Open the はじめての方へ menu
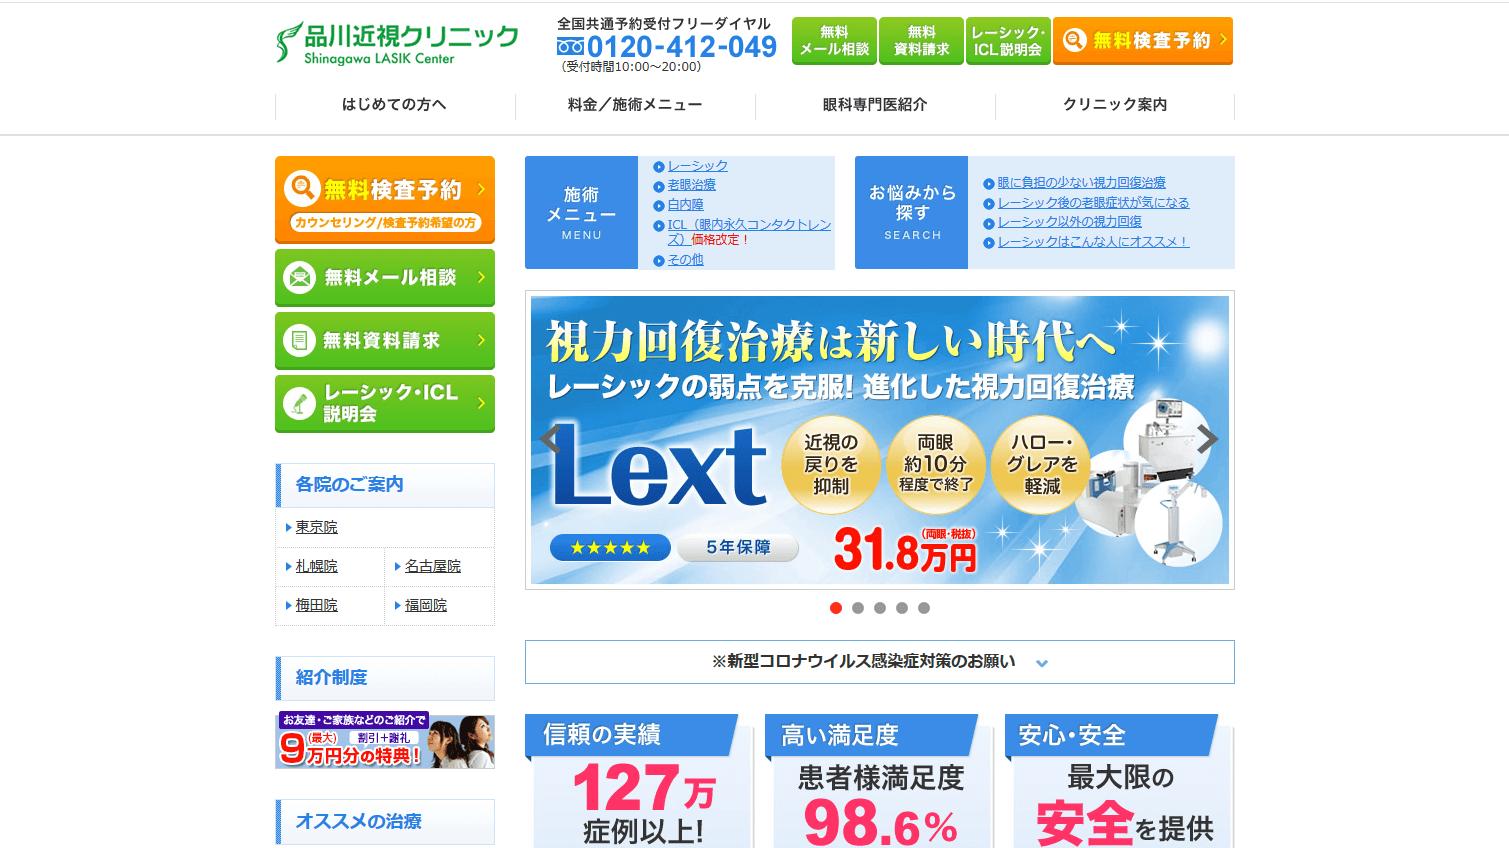The image size is (1509, 848). [x=395, y=105]
